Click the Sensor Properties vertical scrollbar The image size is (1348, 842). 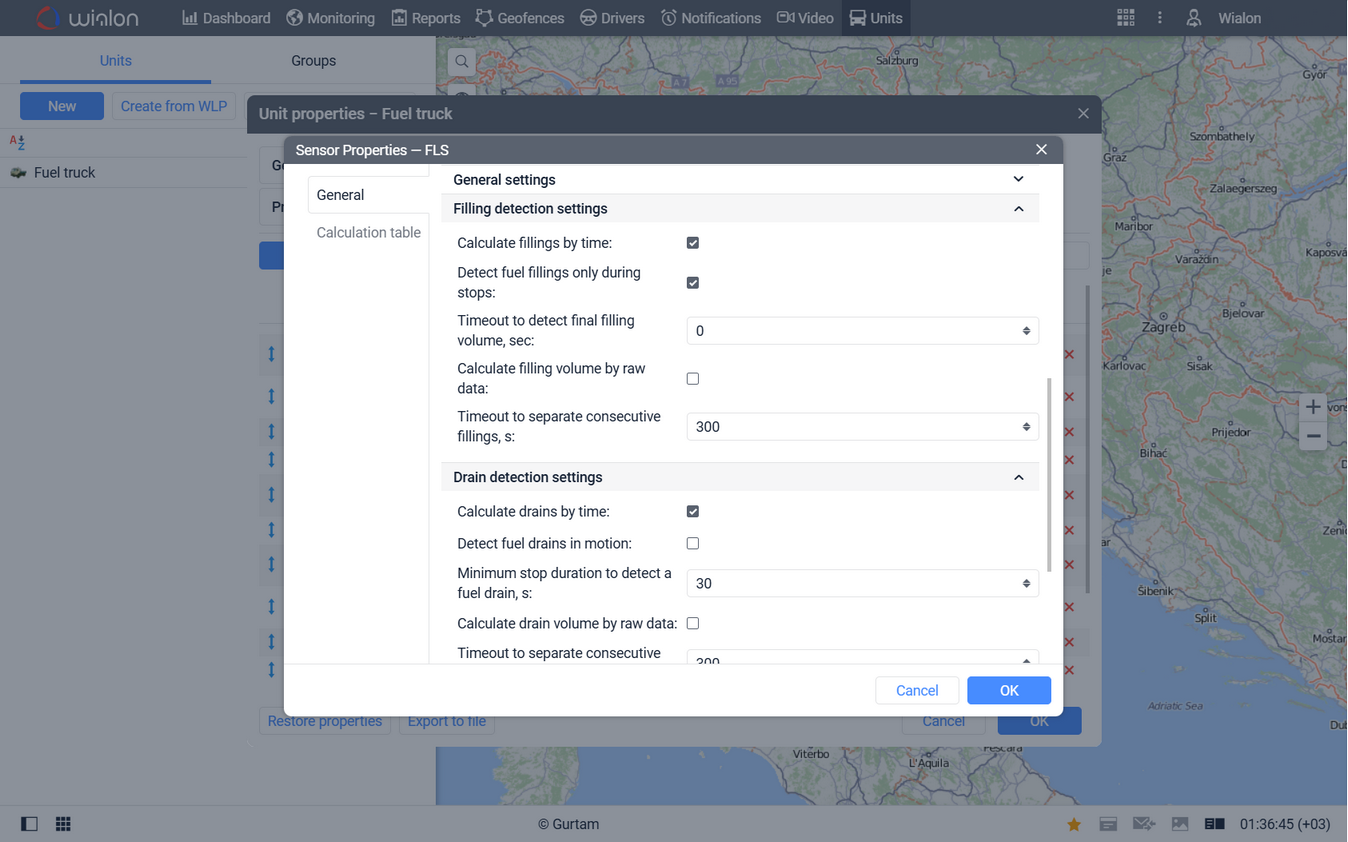1049,475
